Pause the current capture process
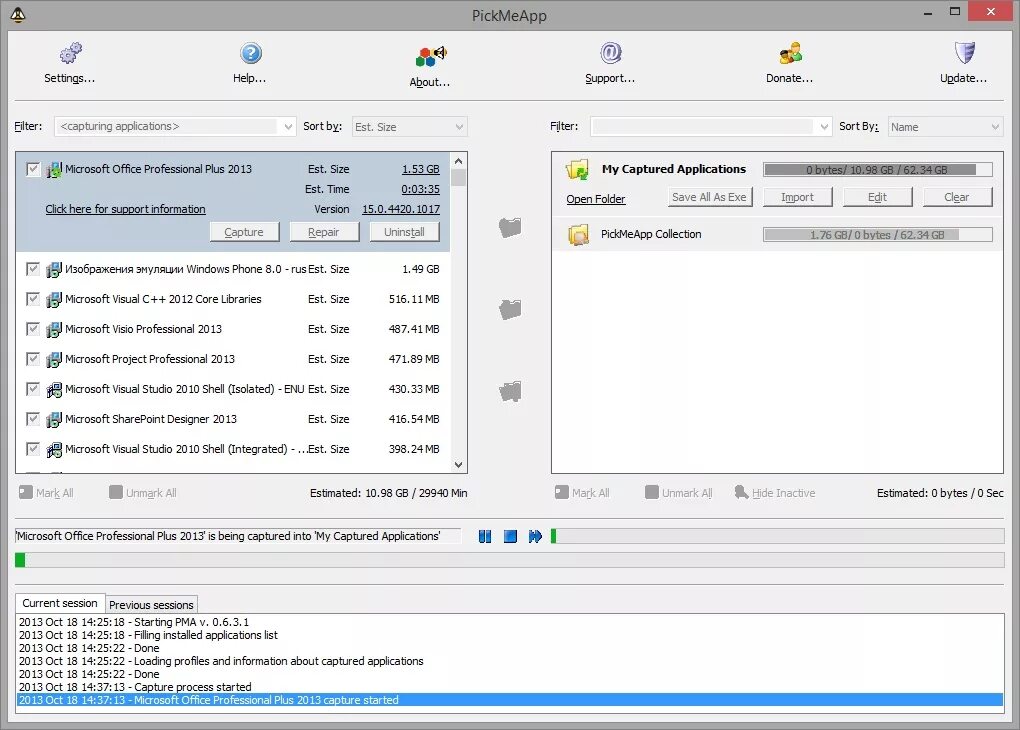The width and height of the screenshot is (1020, 730). [x=485, y=536]
